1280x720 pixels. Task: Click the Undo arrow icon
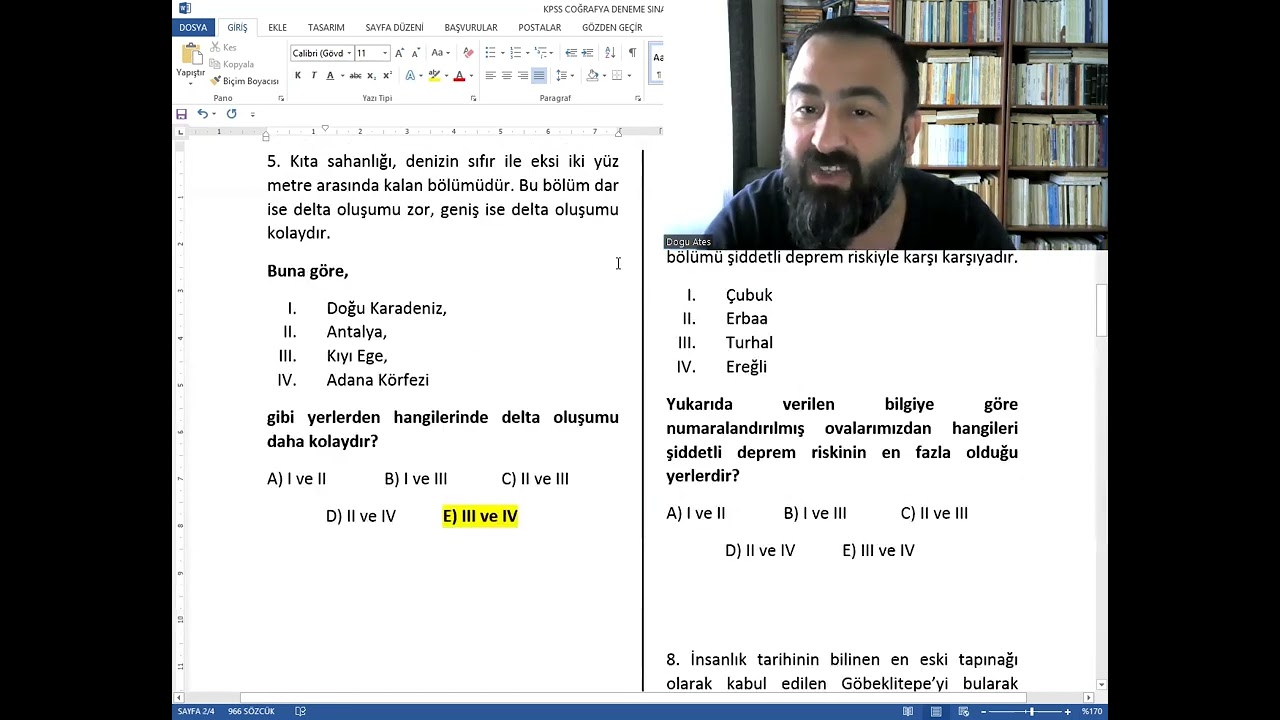point(202,114)
